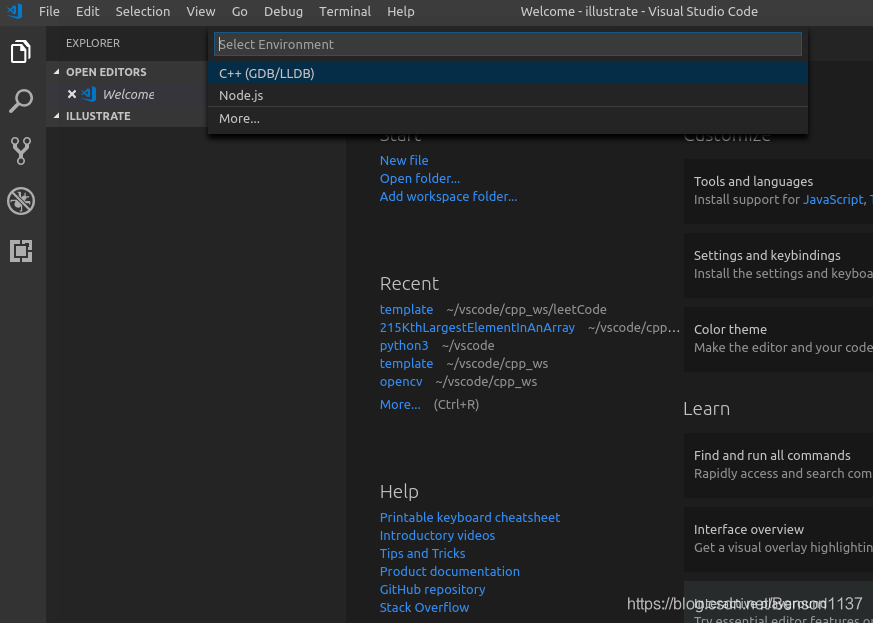This screenshot has height=623, width=873.
Task: Click the Open folder... link
Action: tap(420, 179)
